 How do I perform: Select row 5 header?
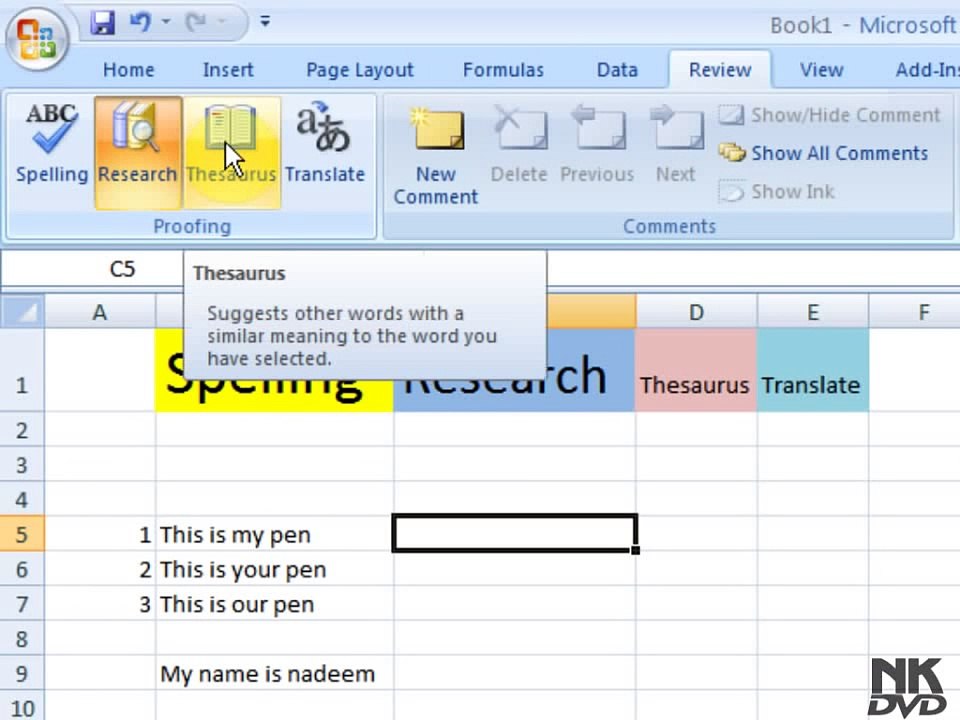click(22, 534)
